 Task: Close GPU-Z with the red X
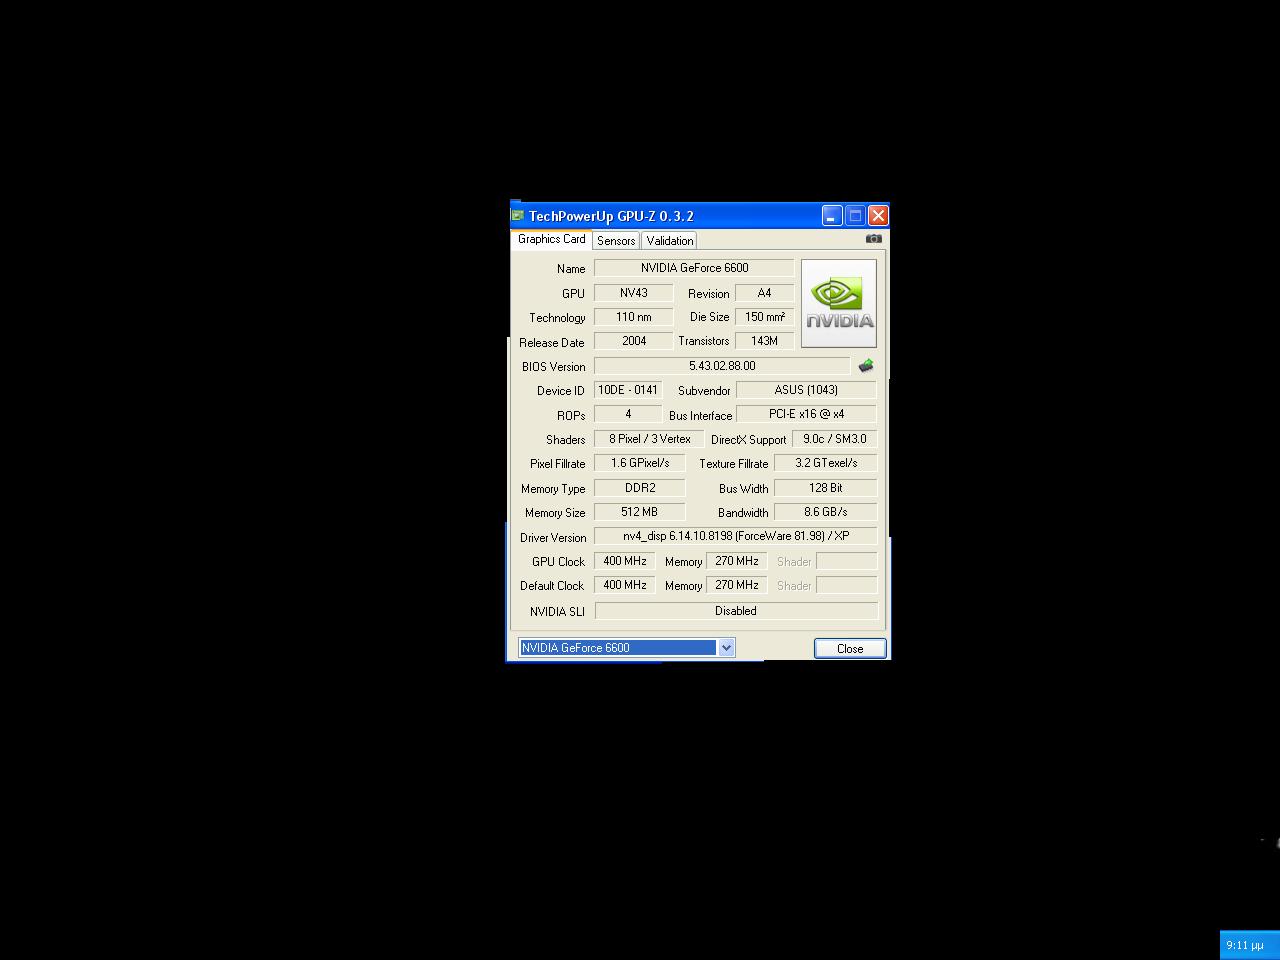coord(878,216)
